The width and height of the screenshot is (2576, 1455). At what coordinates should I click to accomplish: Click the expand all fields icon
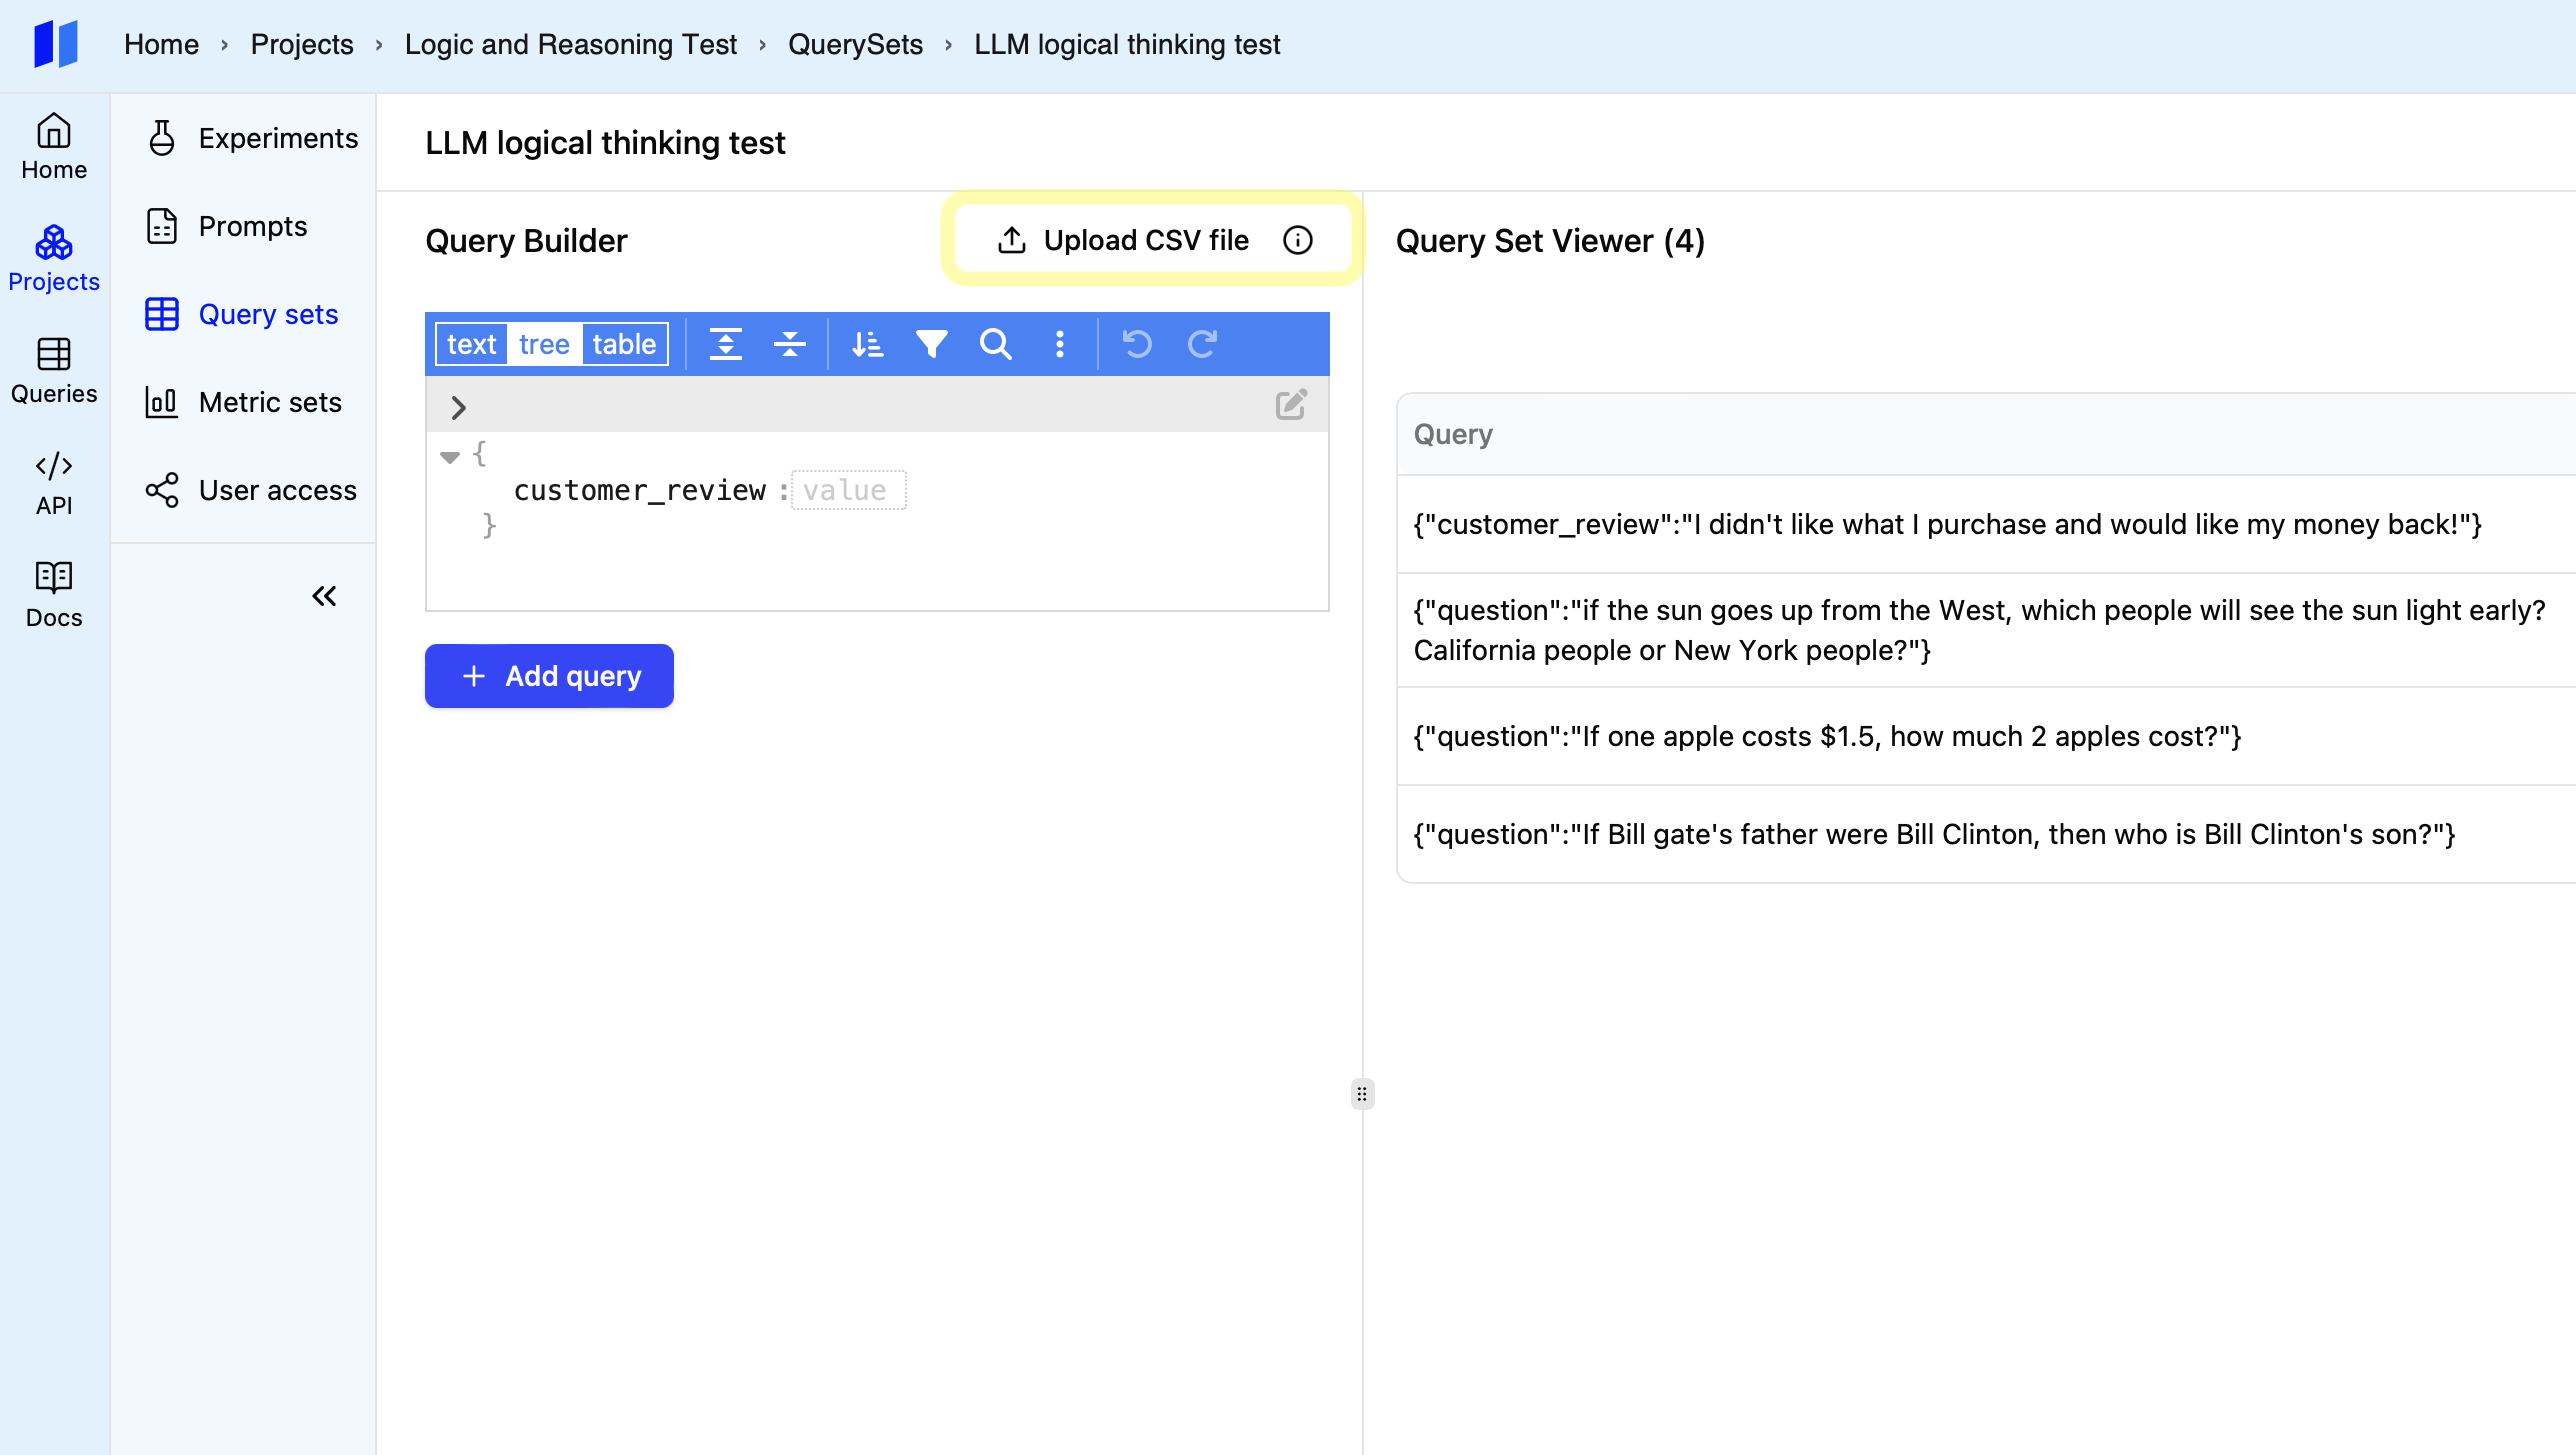(x=725, y=344)
